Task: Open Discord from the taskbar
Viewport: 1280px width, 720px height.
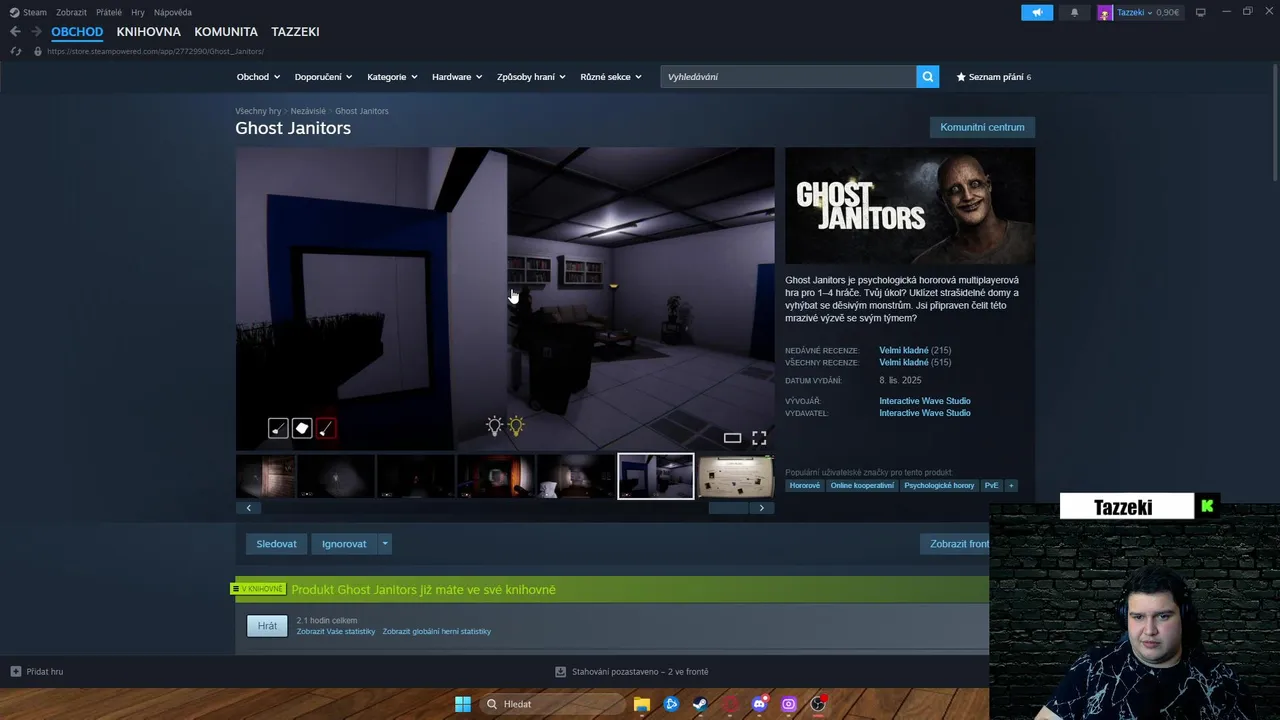Action: point(759,704)
